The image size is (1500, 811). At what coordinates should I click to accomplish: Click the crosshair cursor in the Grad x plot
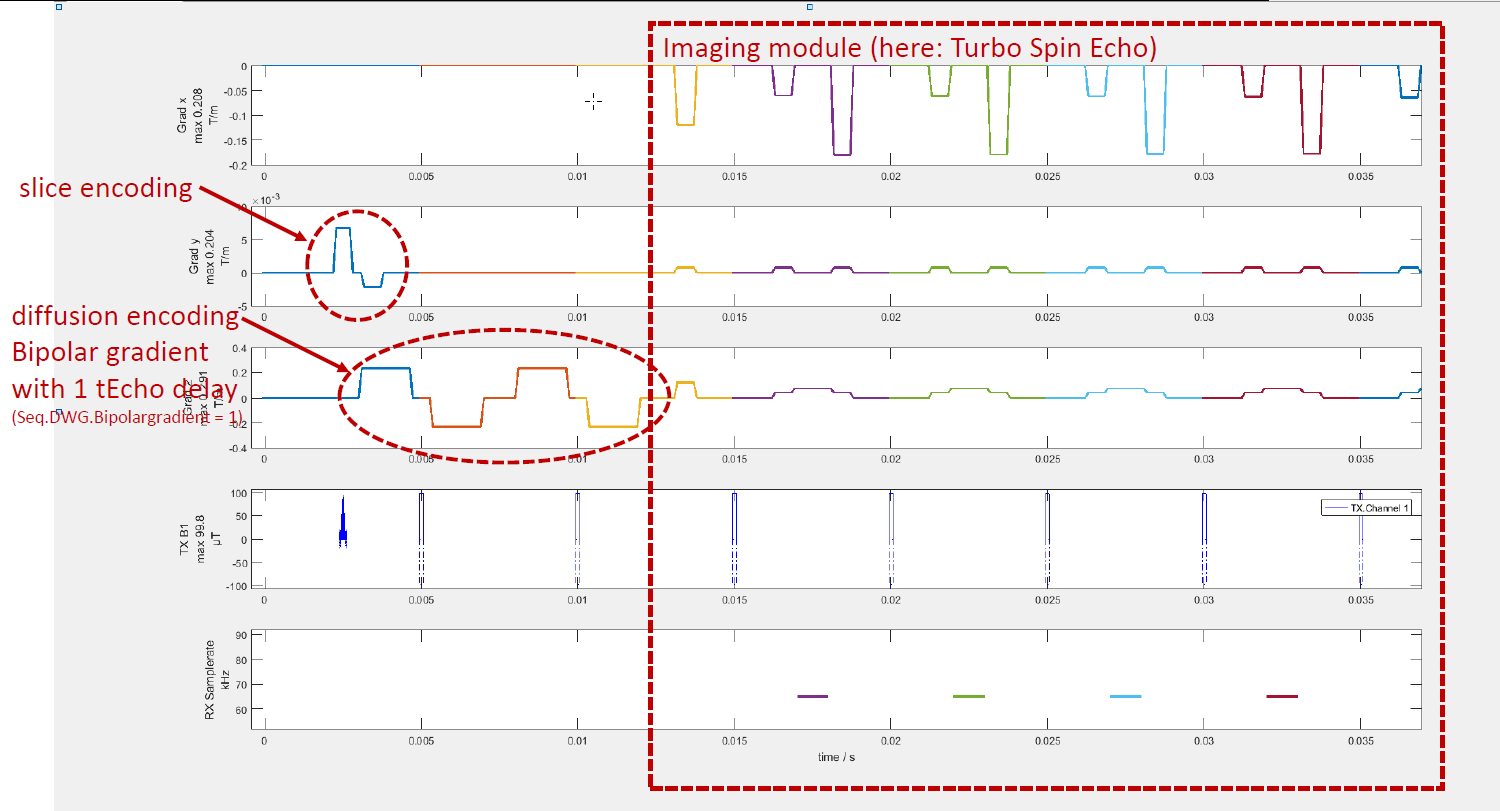click(x=593, y=101)
